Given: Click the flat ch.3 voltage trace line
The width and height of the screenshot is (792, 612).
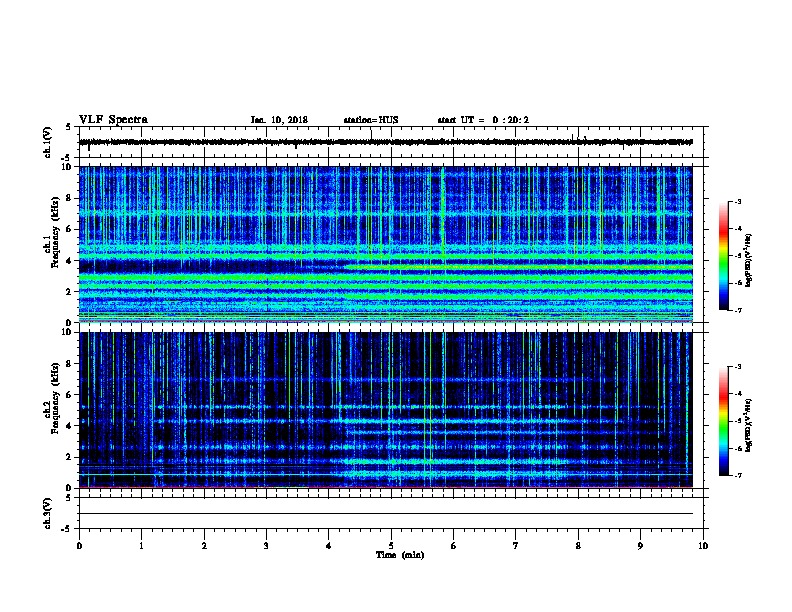Looking at the screenshot, I should click(x=386, y=514).
